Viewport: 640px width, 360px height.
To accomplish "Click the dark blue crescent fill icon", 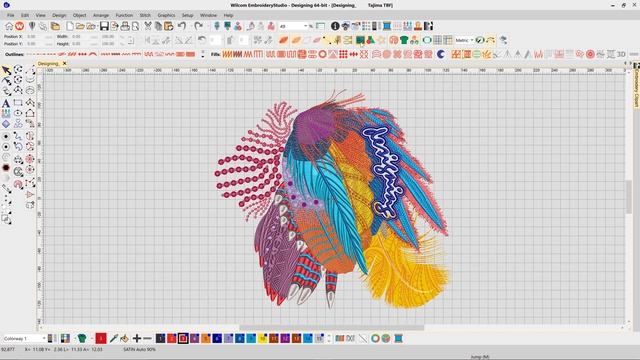I will (x=441, y=54).
